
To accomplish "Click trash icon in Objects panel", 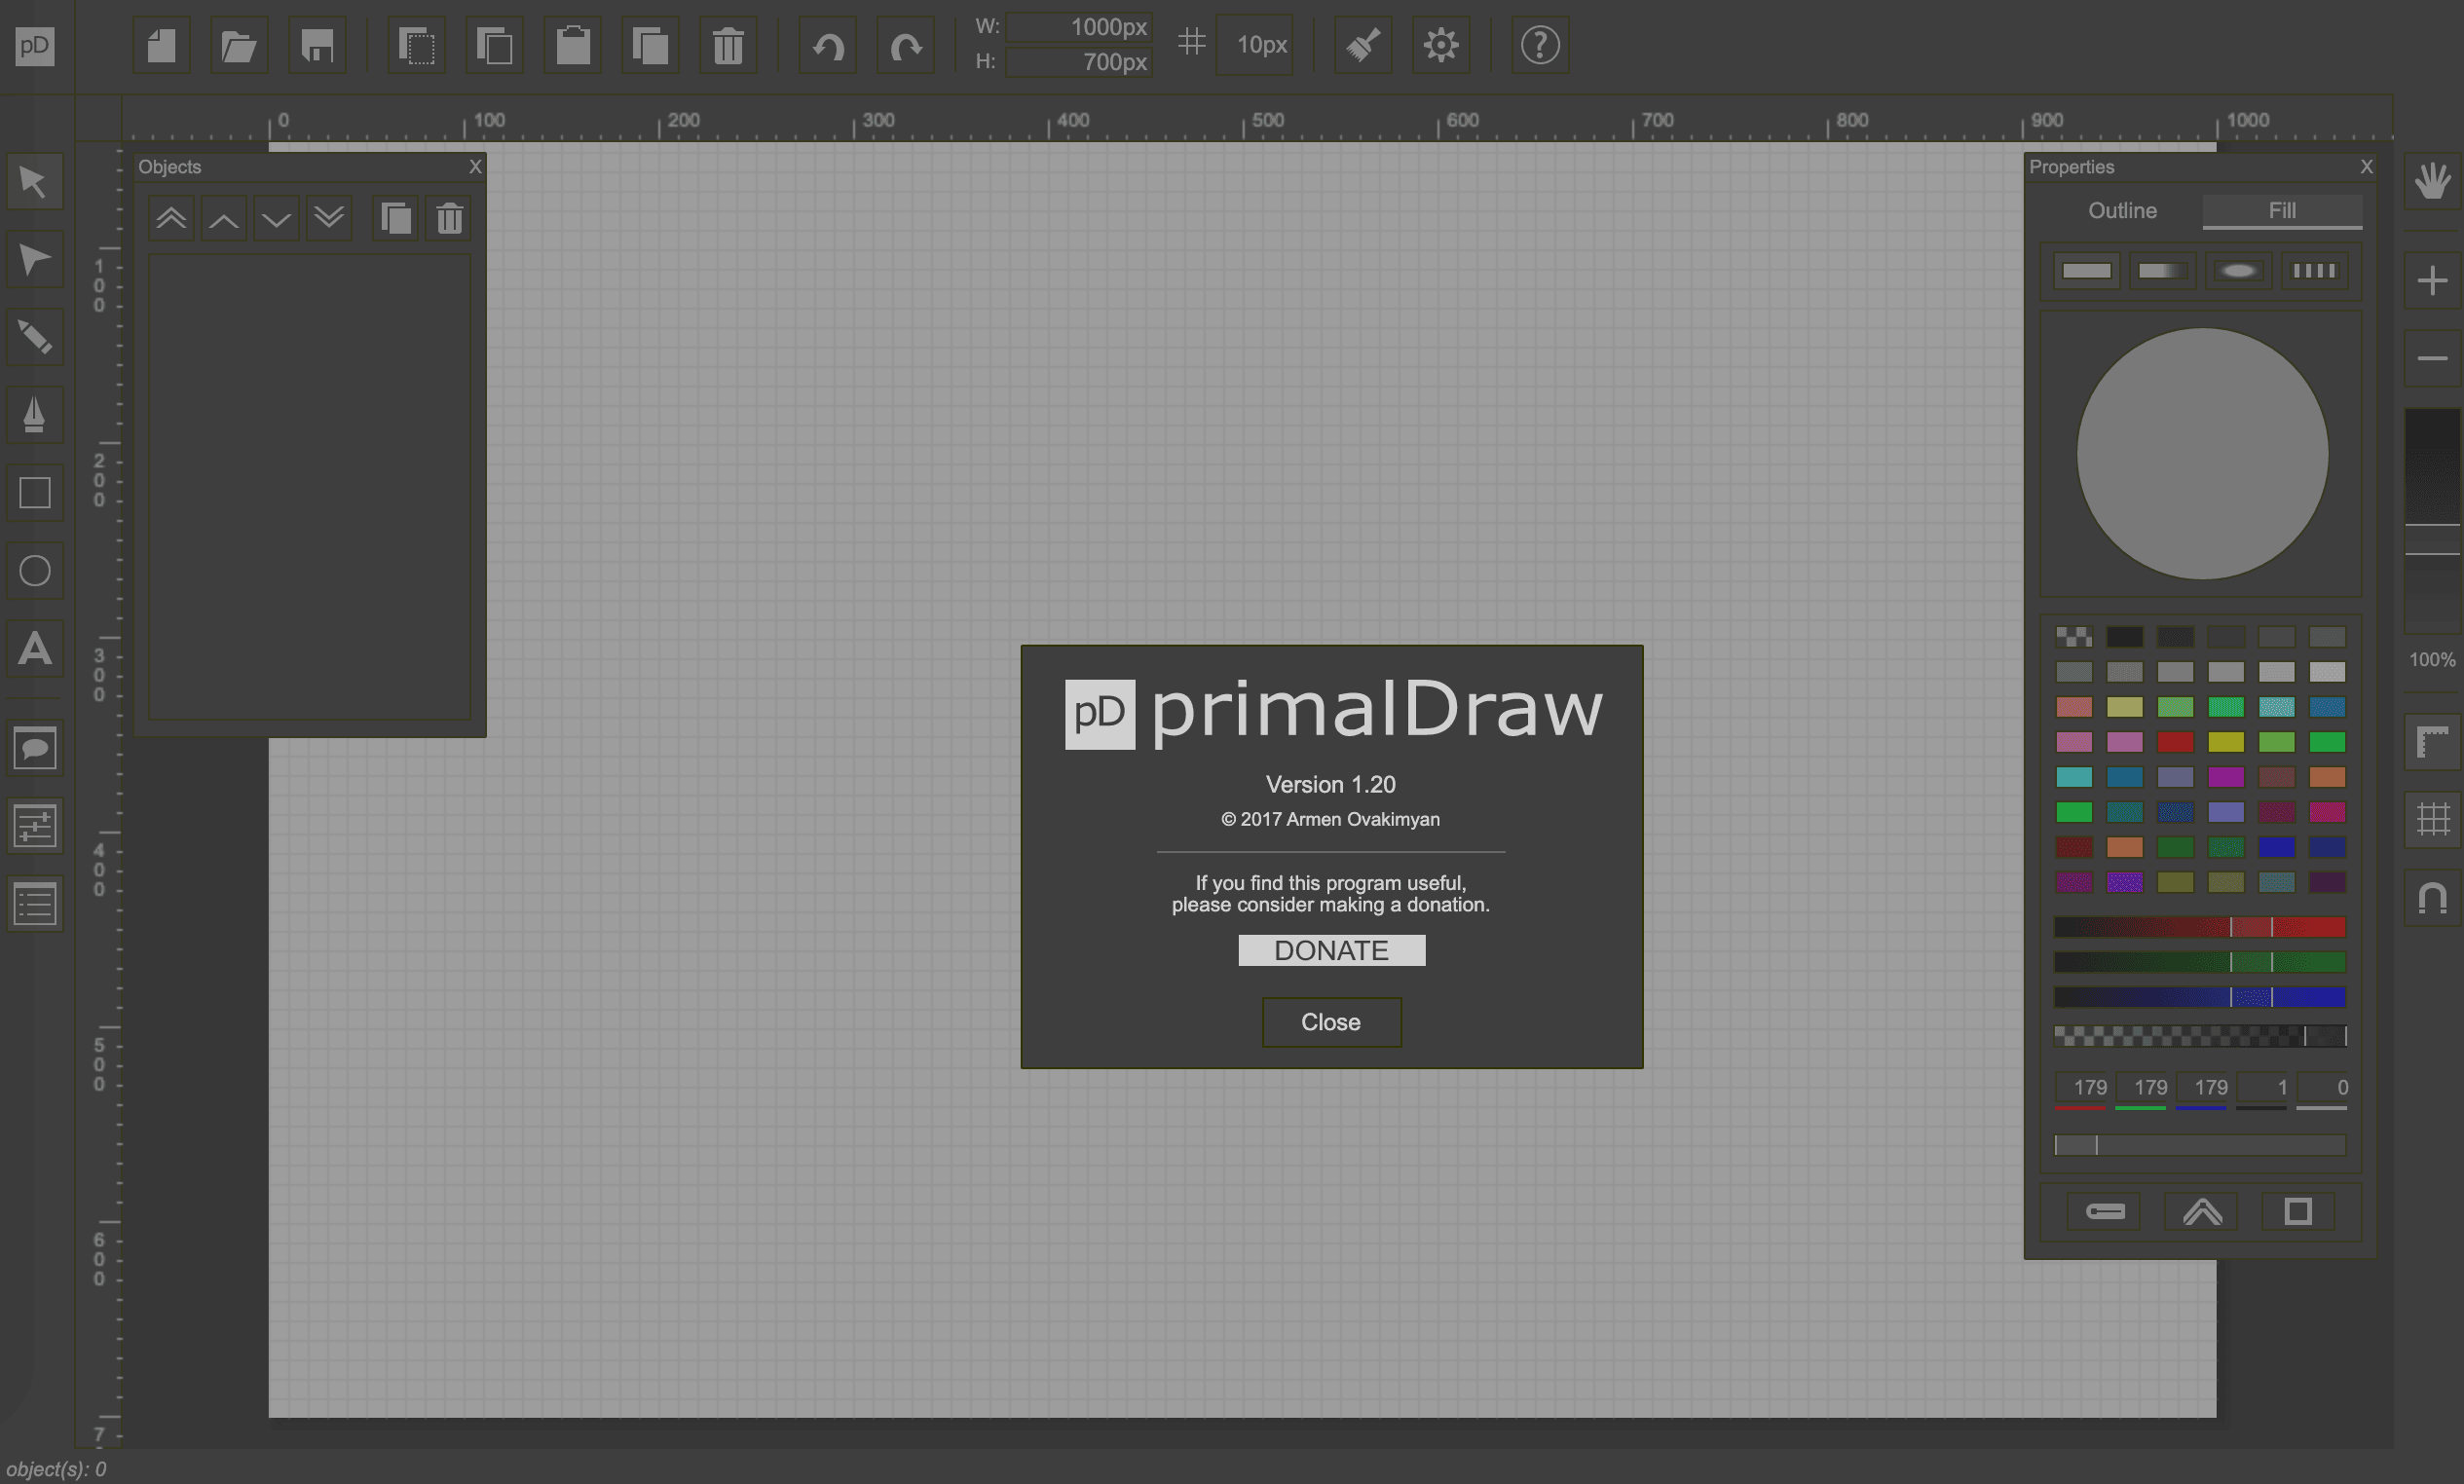I will point(450,218).
